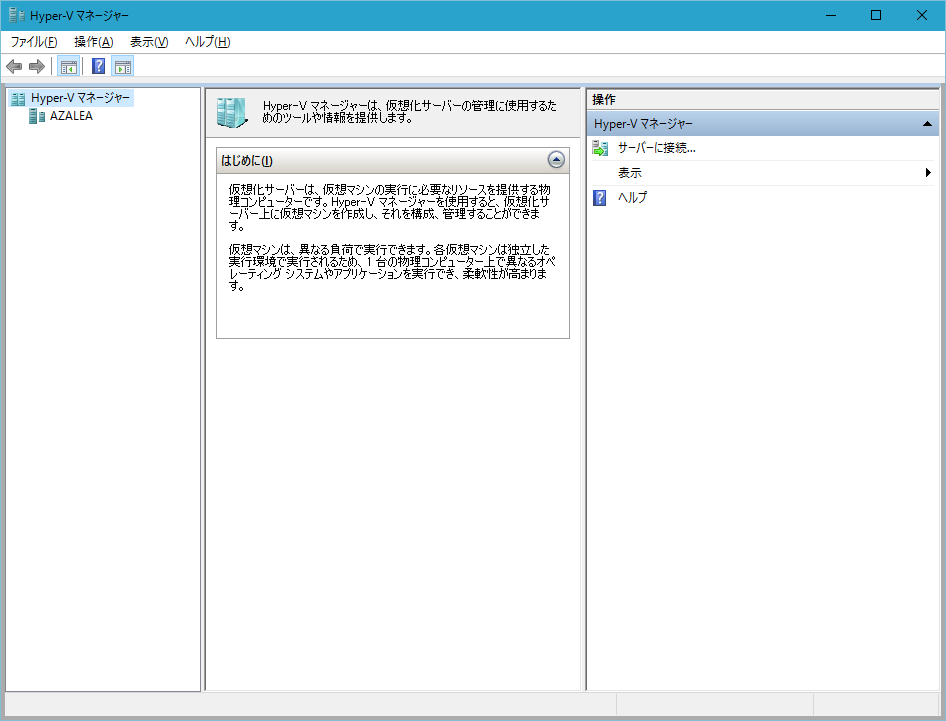Click ヘルプ in the actions pane
Viewport: 946px width, 721px height.
tap(632, 198)
